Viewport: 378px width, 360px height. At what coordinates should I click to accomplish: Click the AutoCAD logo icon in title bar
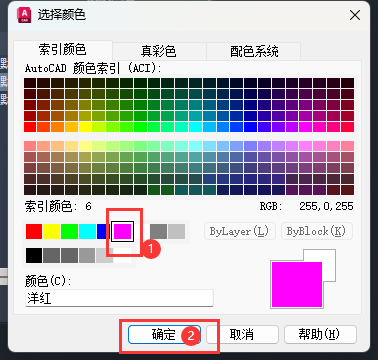point(24,15)
